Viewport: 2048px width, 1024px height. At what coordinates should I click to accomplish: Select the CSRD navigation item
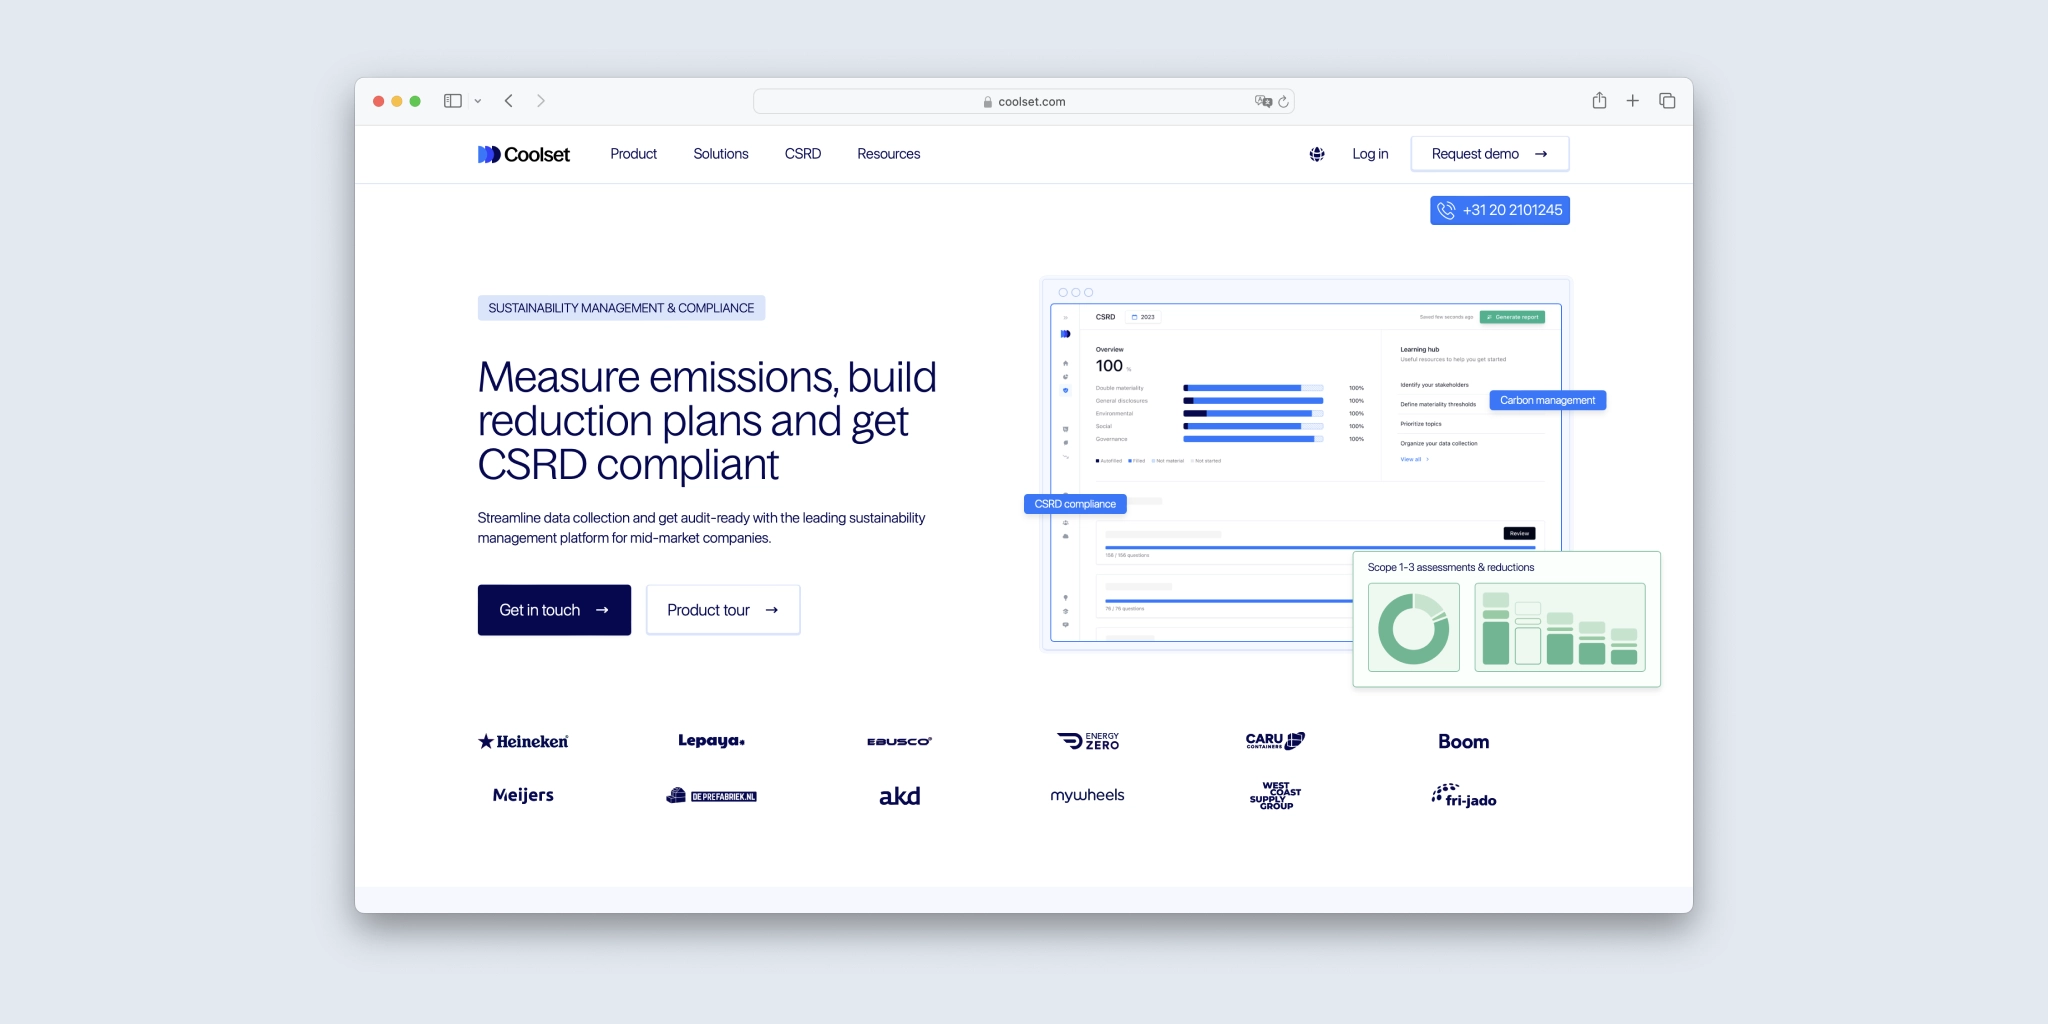tap(802, 153)
